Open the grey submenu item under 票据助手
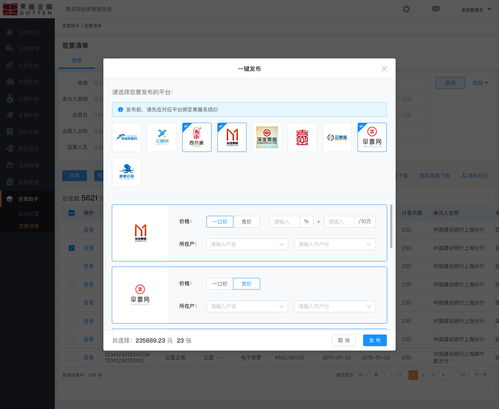 tap(29, 213)
